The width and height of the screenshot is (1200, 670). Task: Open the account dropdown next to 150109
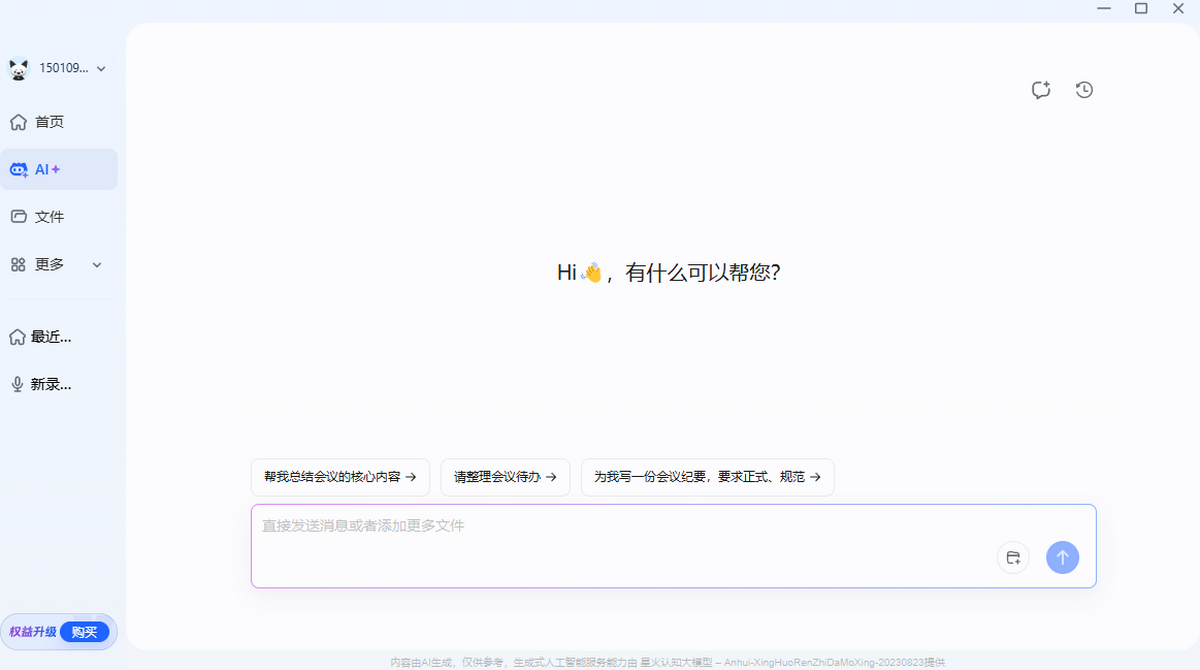pyautogui.click(x=101, y=68)
